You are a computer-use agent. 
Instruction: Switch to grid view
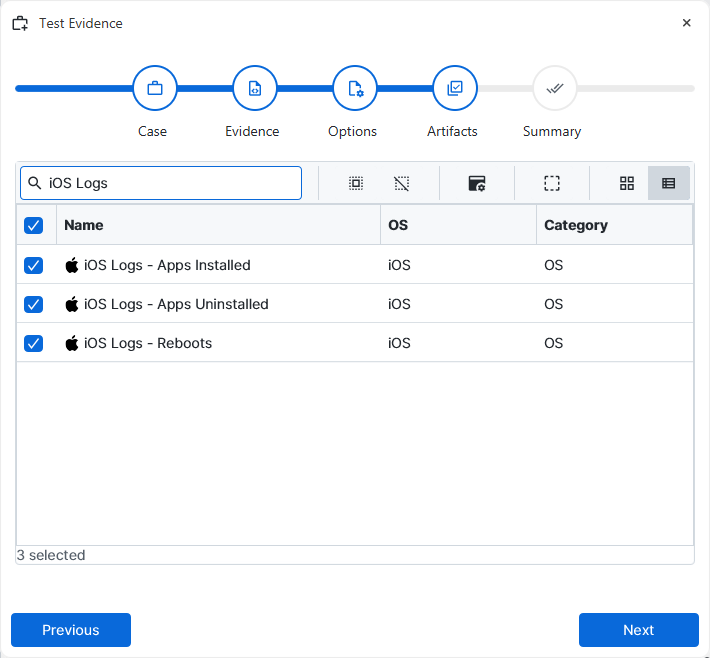coord(627,183)
